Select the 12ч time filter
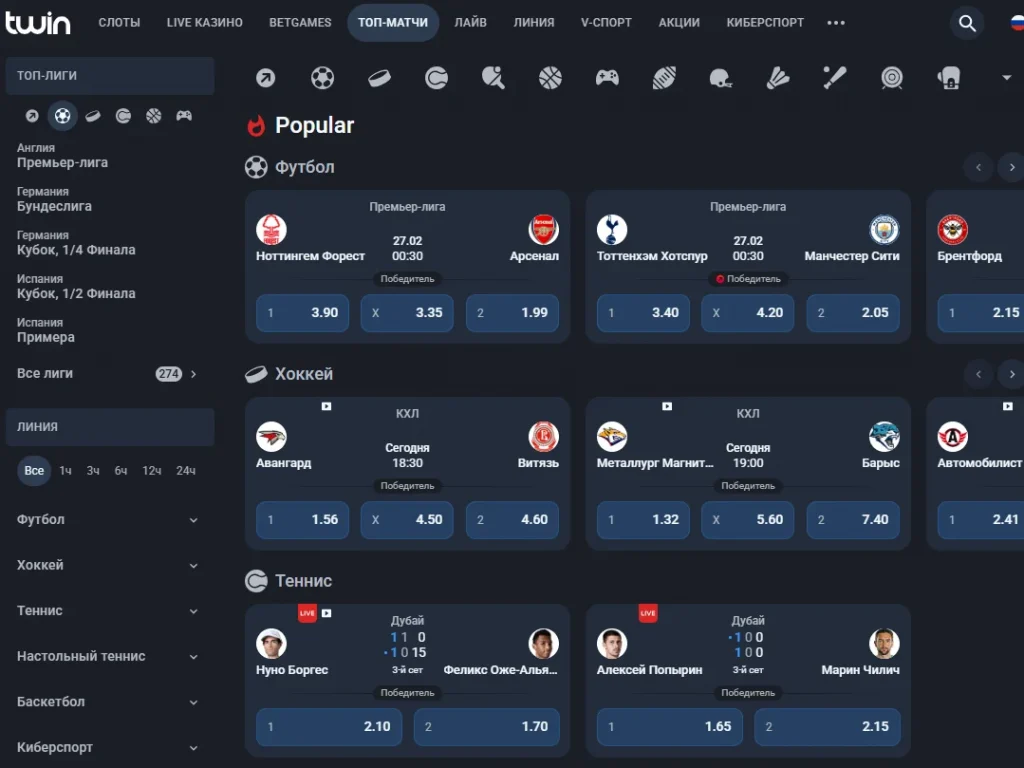 [x=152, y=471]
